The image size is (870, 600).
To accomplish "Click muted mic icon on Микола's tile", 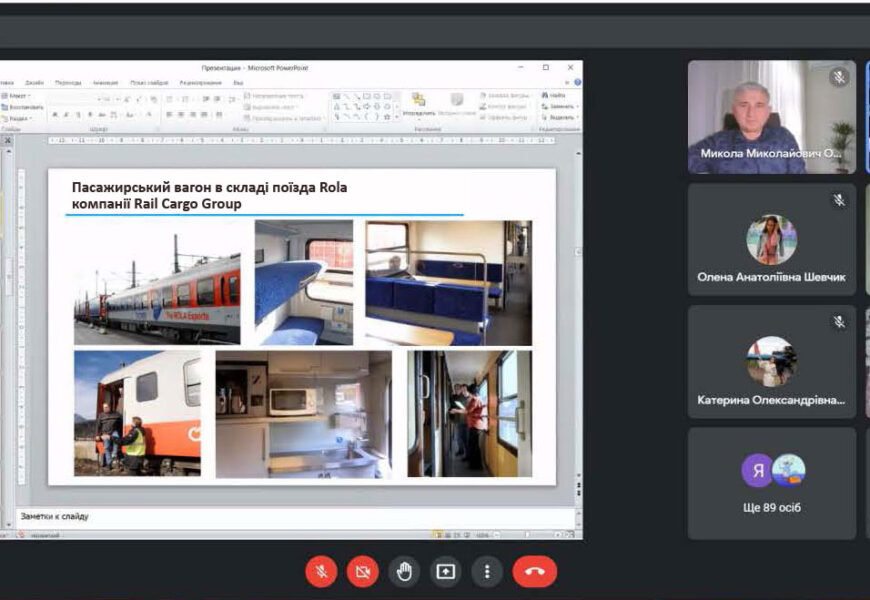I will (839, 77).
